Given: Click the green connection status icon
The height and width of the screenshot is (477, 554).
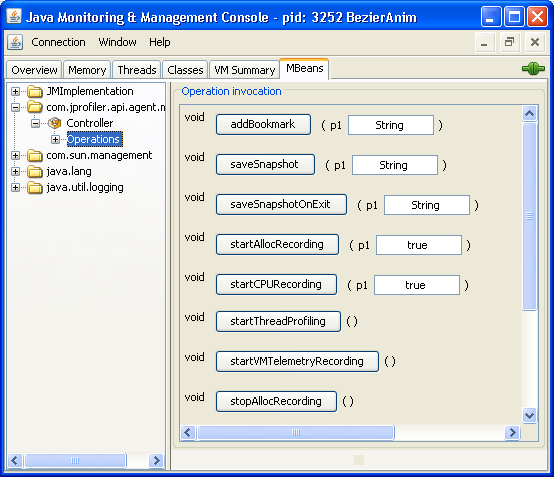Looking at the screenshot, I should [x=533, y=68].
